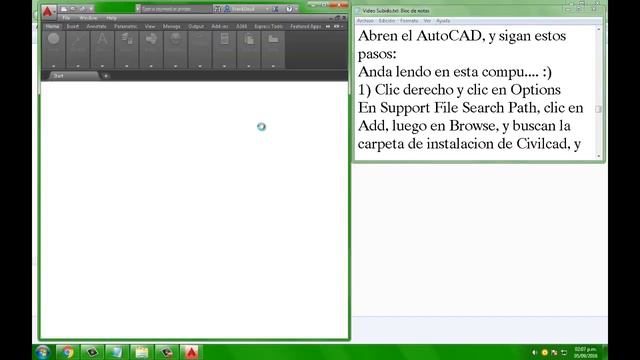Screen dimensions: 640x360
Task: Open the Sign In account dropdown in AutoCAD
Action: (x=247, y=9)
